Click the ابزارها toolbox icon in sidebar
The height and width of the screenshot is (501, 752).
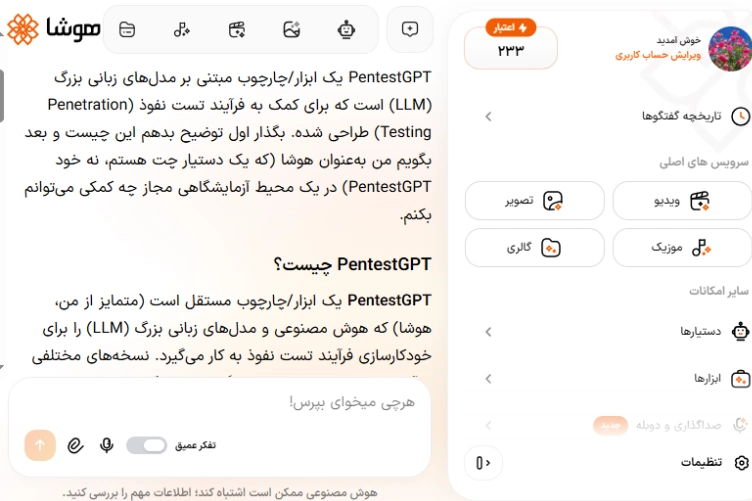point(740,379)
